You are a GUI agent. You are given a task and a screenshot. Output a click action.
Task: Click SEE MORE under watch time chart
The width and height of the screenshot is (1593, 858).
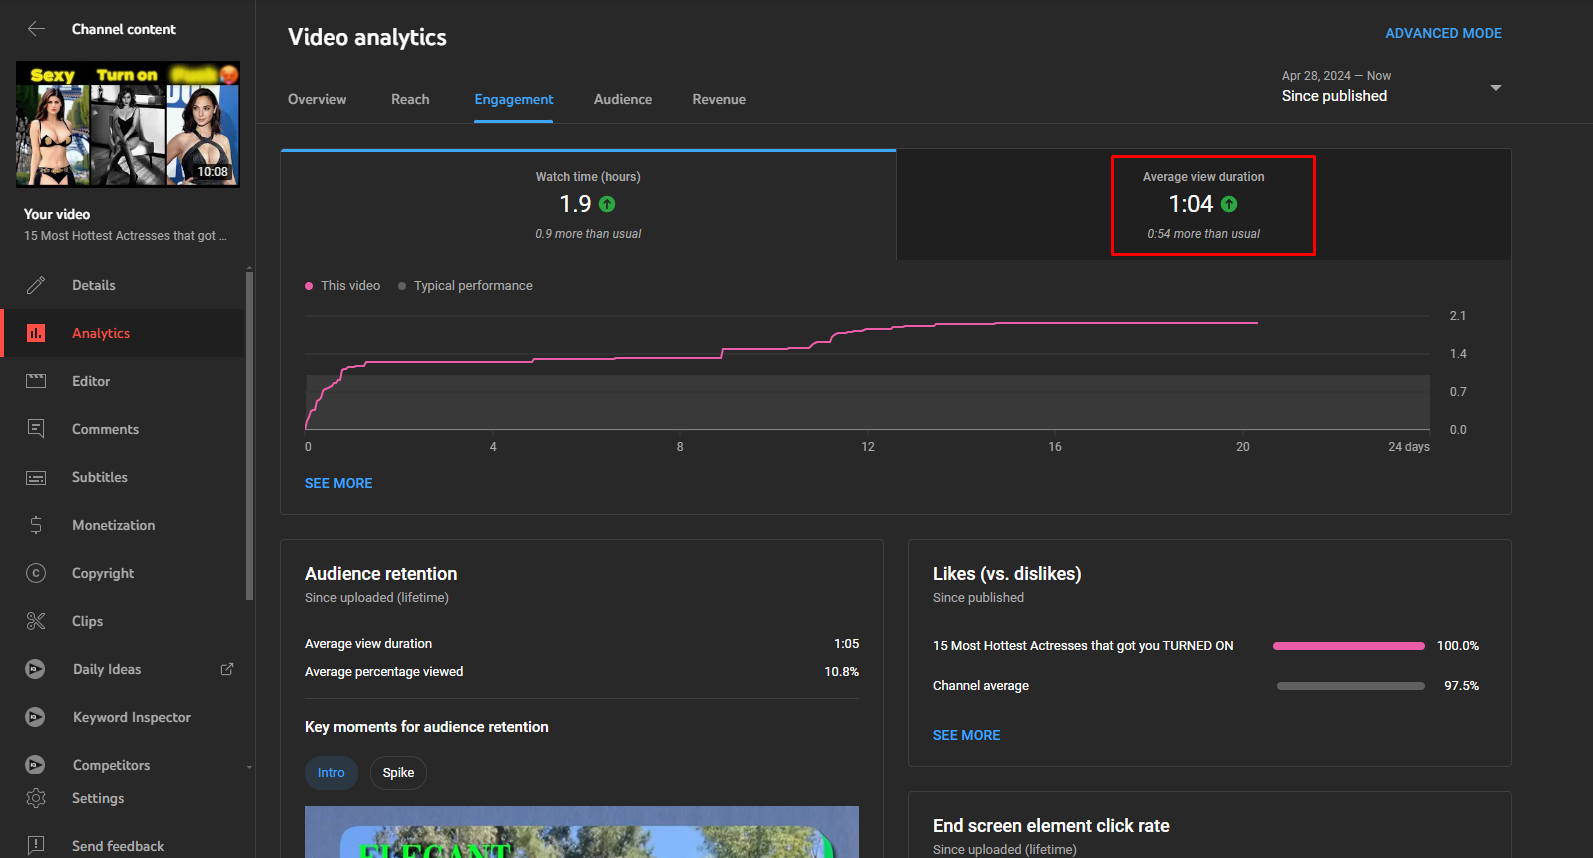pos(338,483)
